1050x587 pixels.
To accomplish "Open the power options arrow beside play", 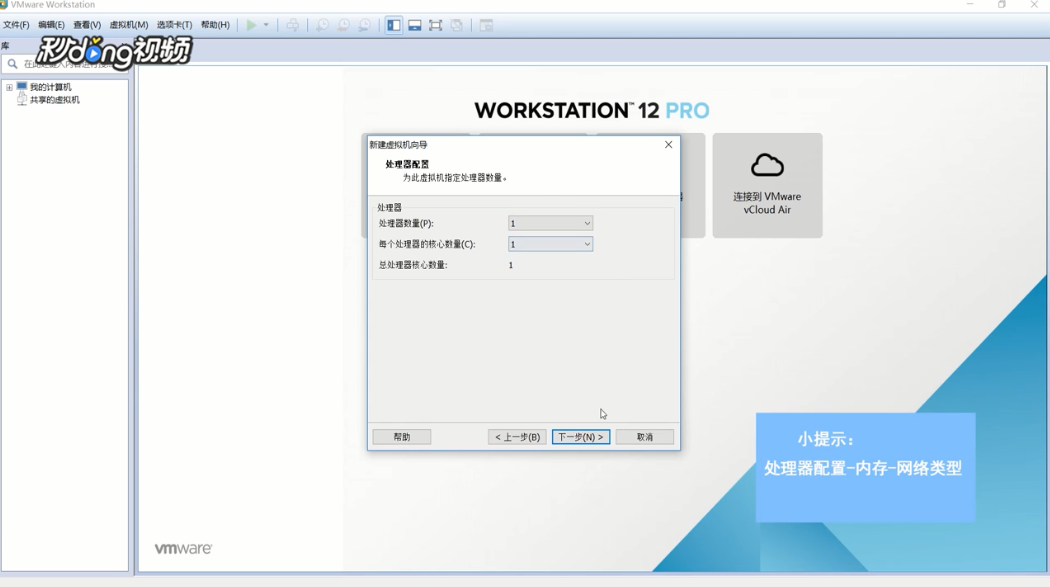I will coord(266,25).
